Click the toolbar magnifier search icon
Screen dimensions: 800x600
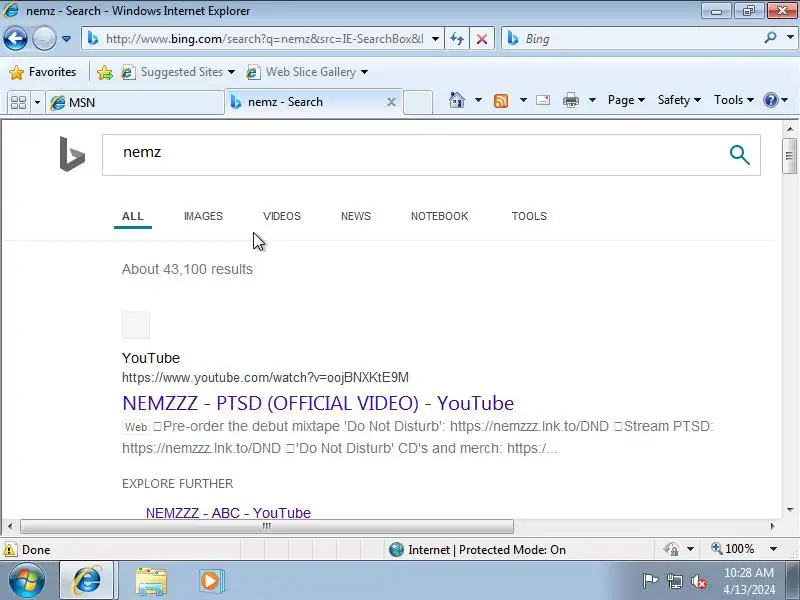pyautogui.click(x=770, y=38)
